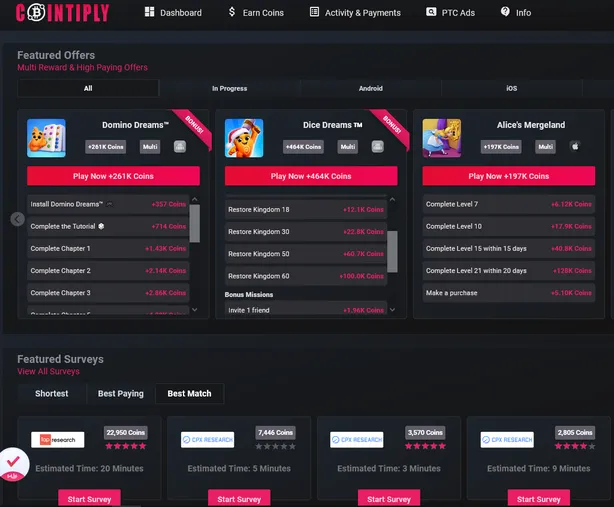
Task: Click the Invite 1 friend bonus mission row
Action: pyautogui.click(x=306, y=309)
